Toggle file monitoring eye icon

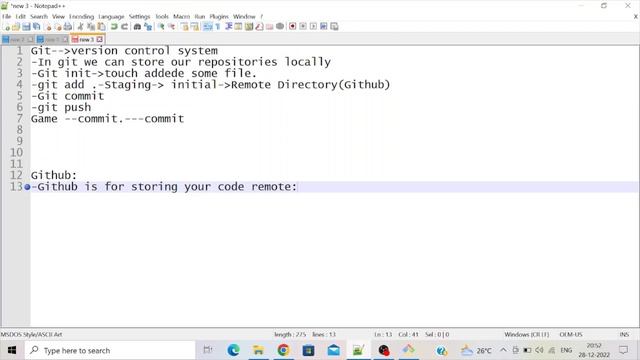(x=280, y=27)
